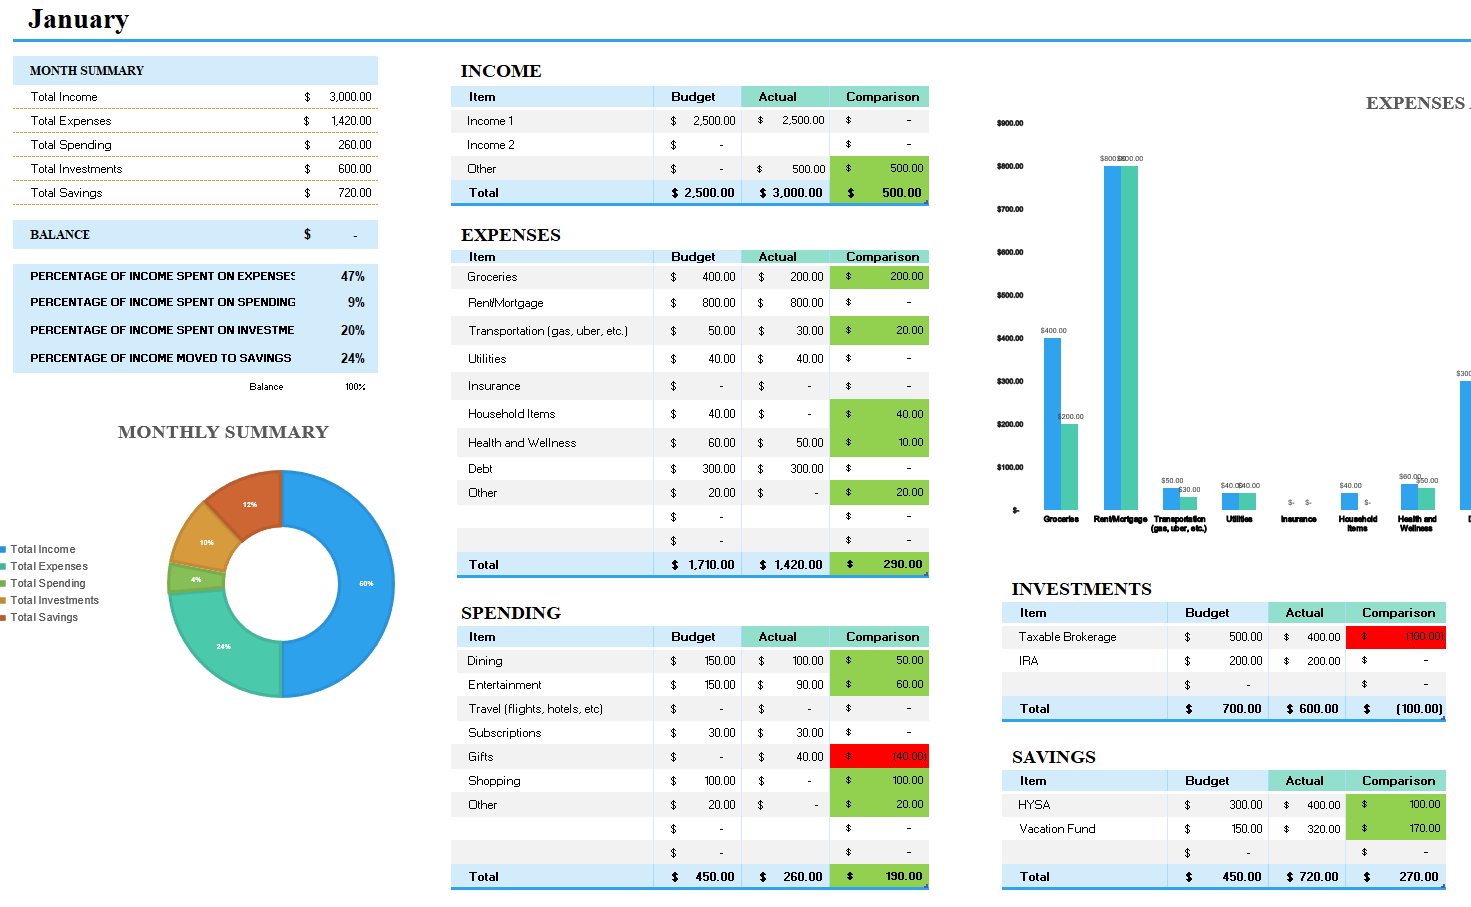The width and height of the screenshot is (1471, 907).
Task: Click the Vacation Fund comparison cell
Action: 1395,829
